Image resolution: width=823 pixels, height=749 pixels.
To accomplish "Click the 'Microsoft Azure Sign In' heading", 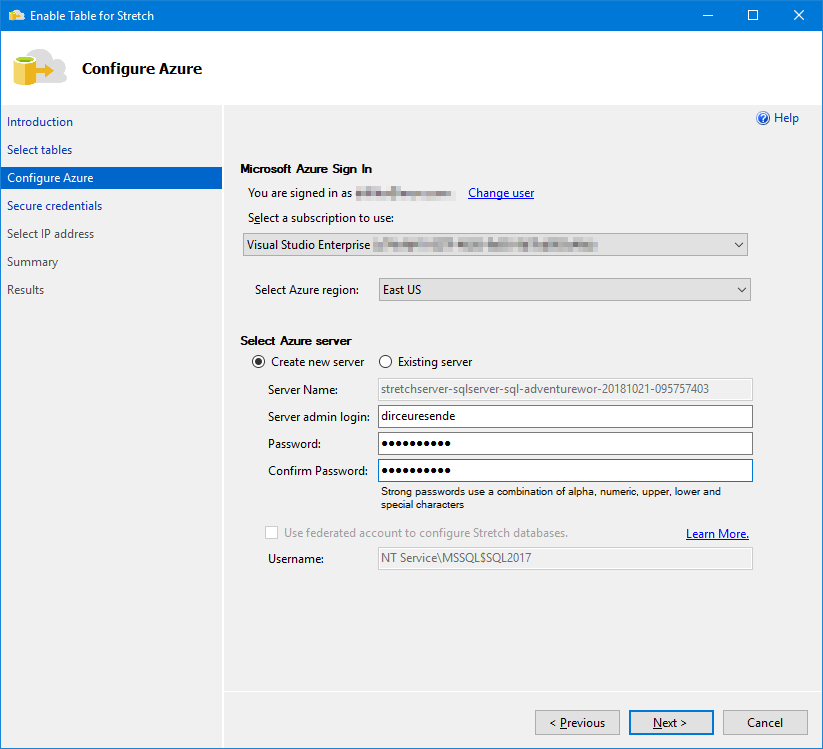I will (x=306, y=168).
